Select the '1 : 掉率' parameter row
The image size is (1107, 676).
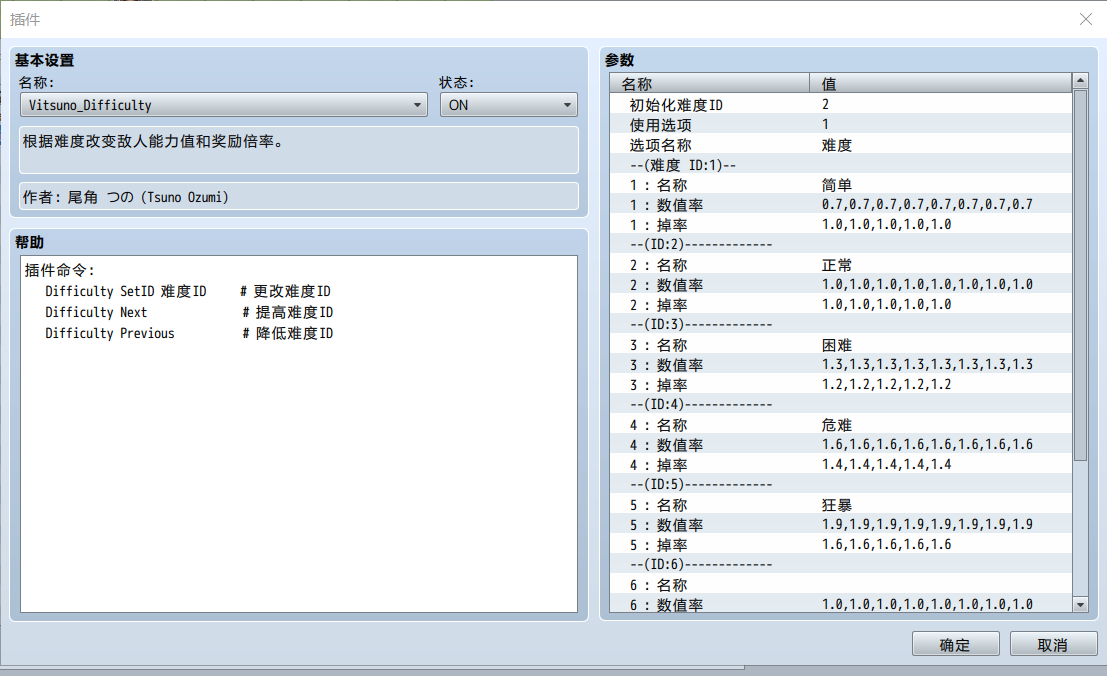[841, 224]
